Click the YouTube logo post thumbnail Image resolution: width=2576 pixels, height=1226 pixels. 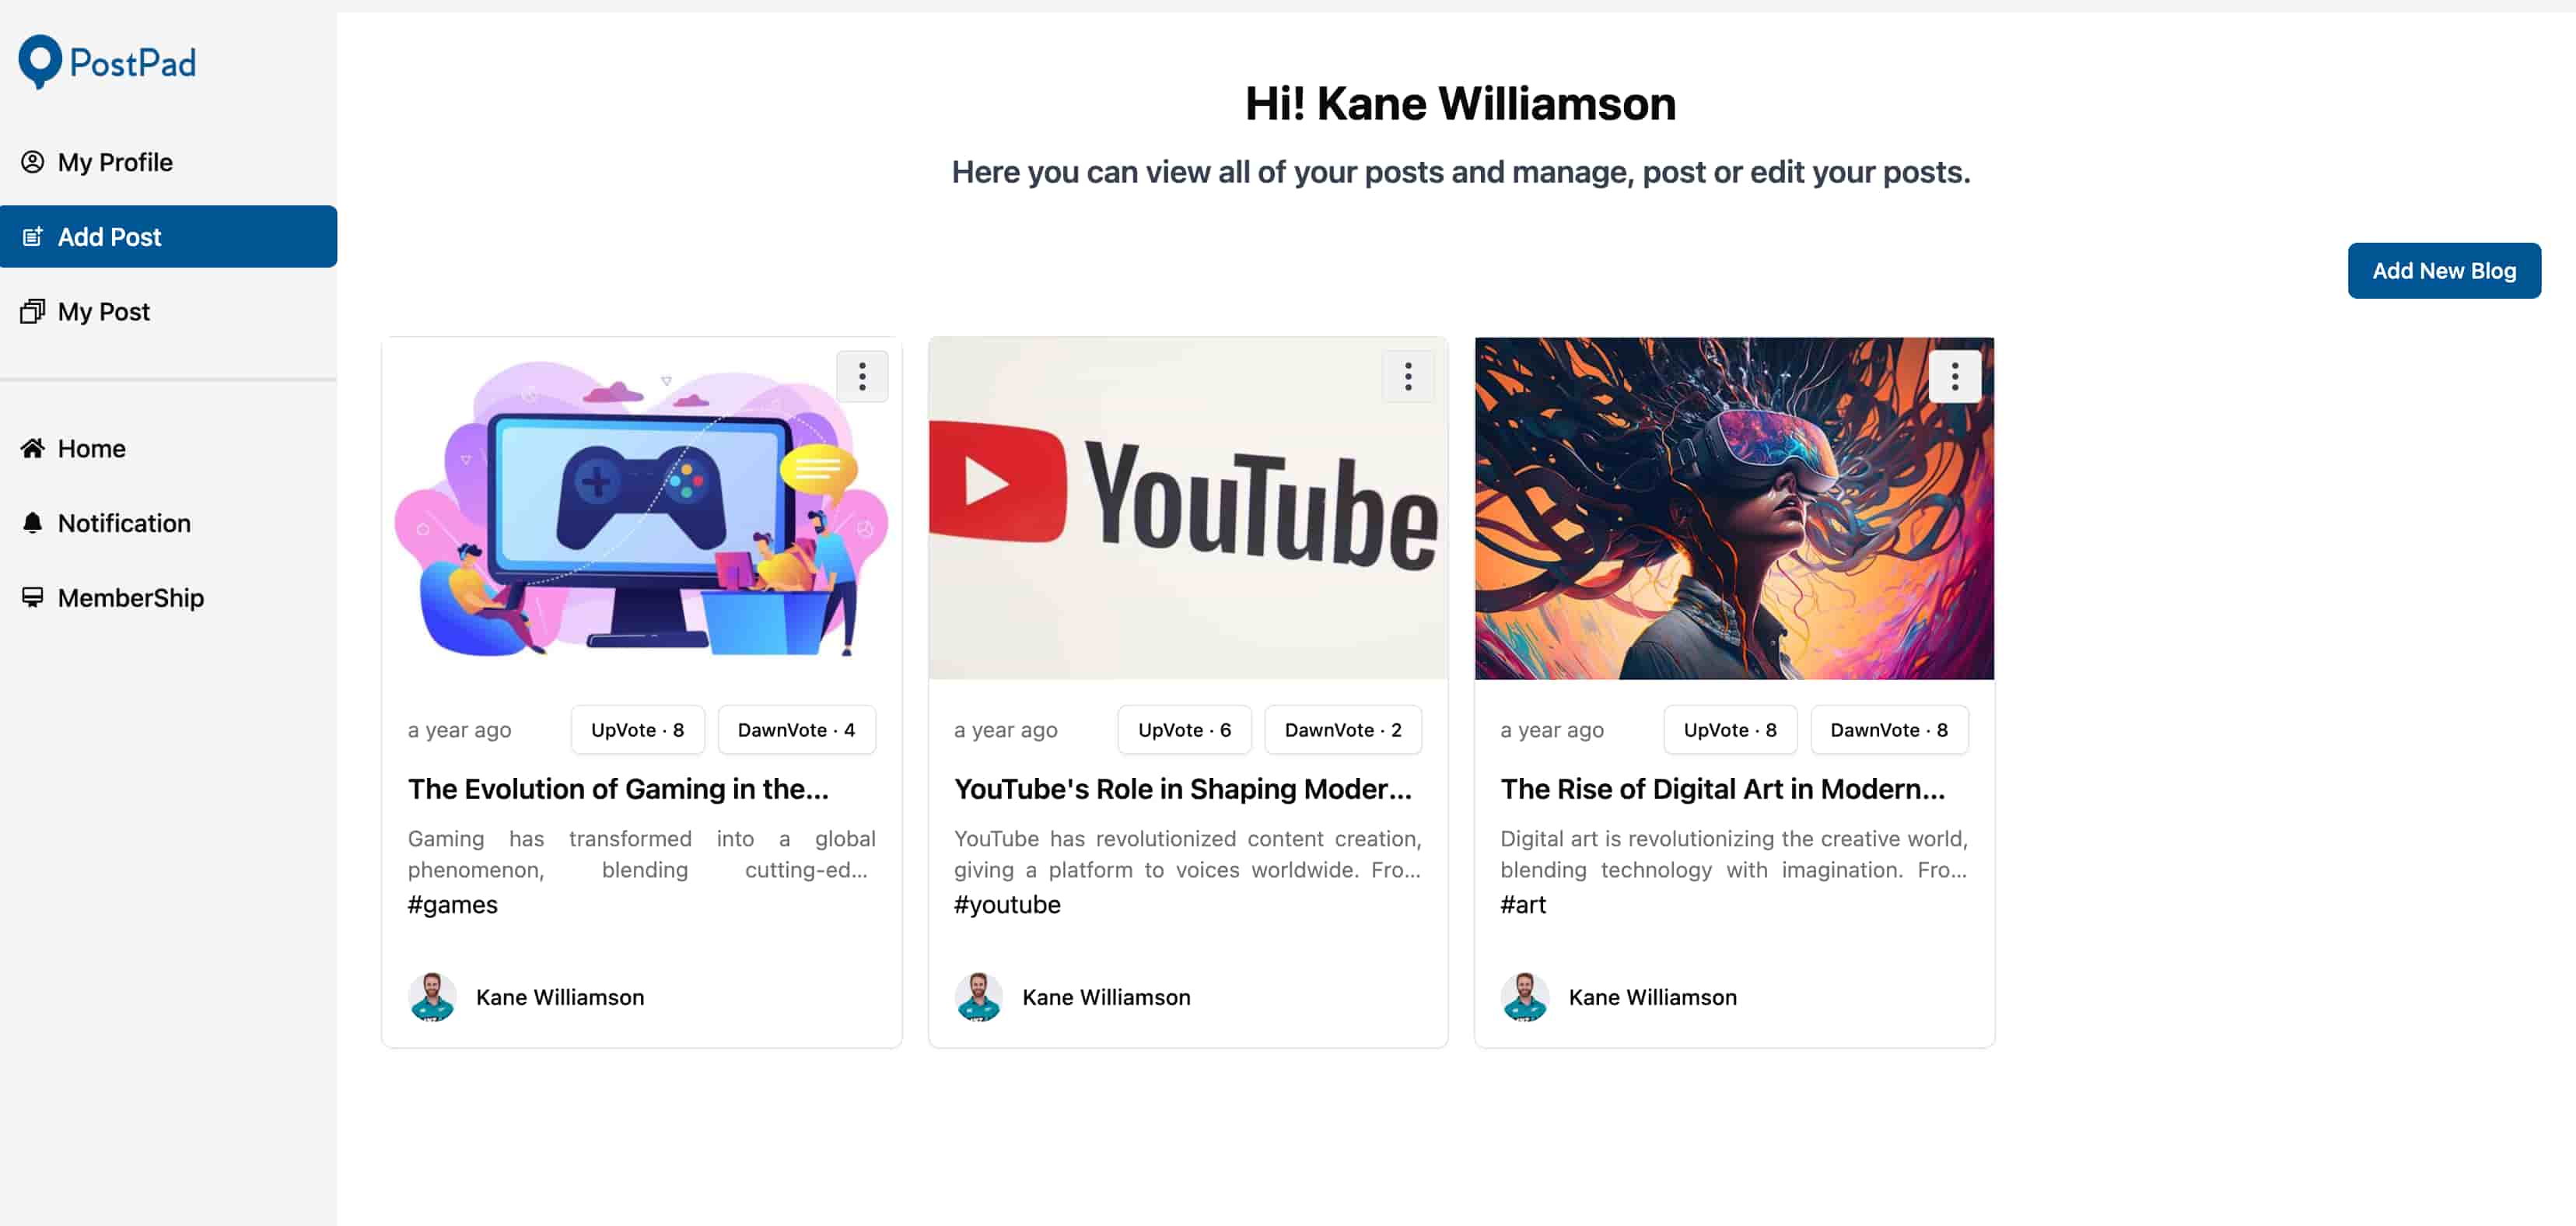[1188, 508]
